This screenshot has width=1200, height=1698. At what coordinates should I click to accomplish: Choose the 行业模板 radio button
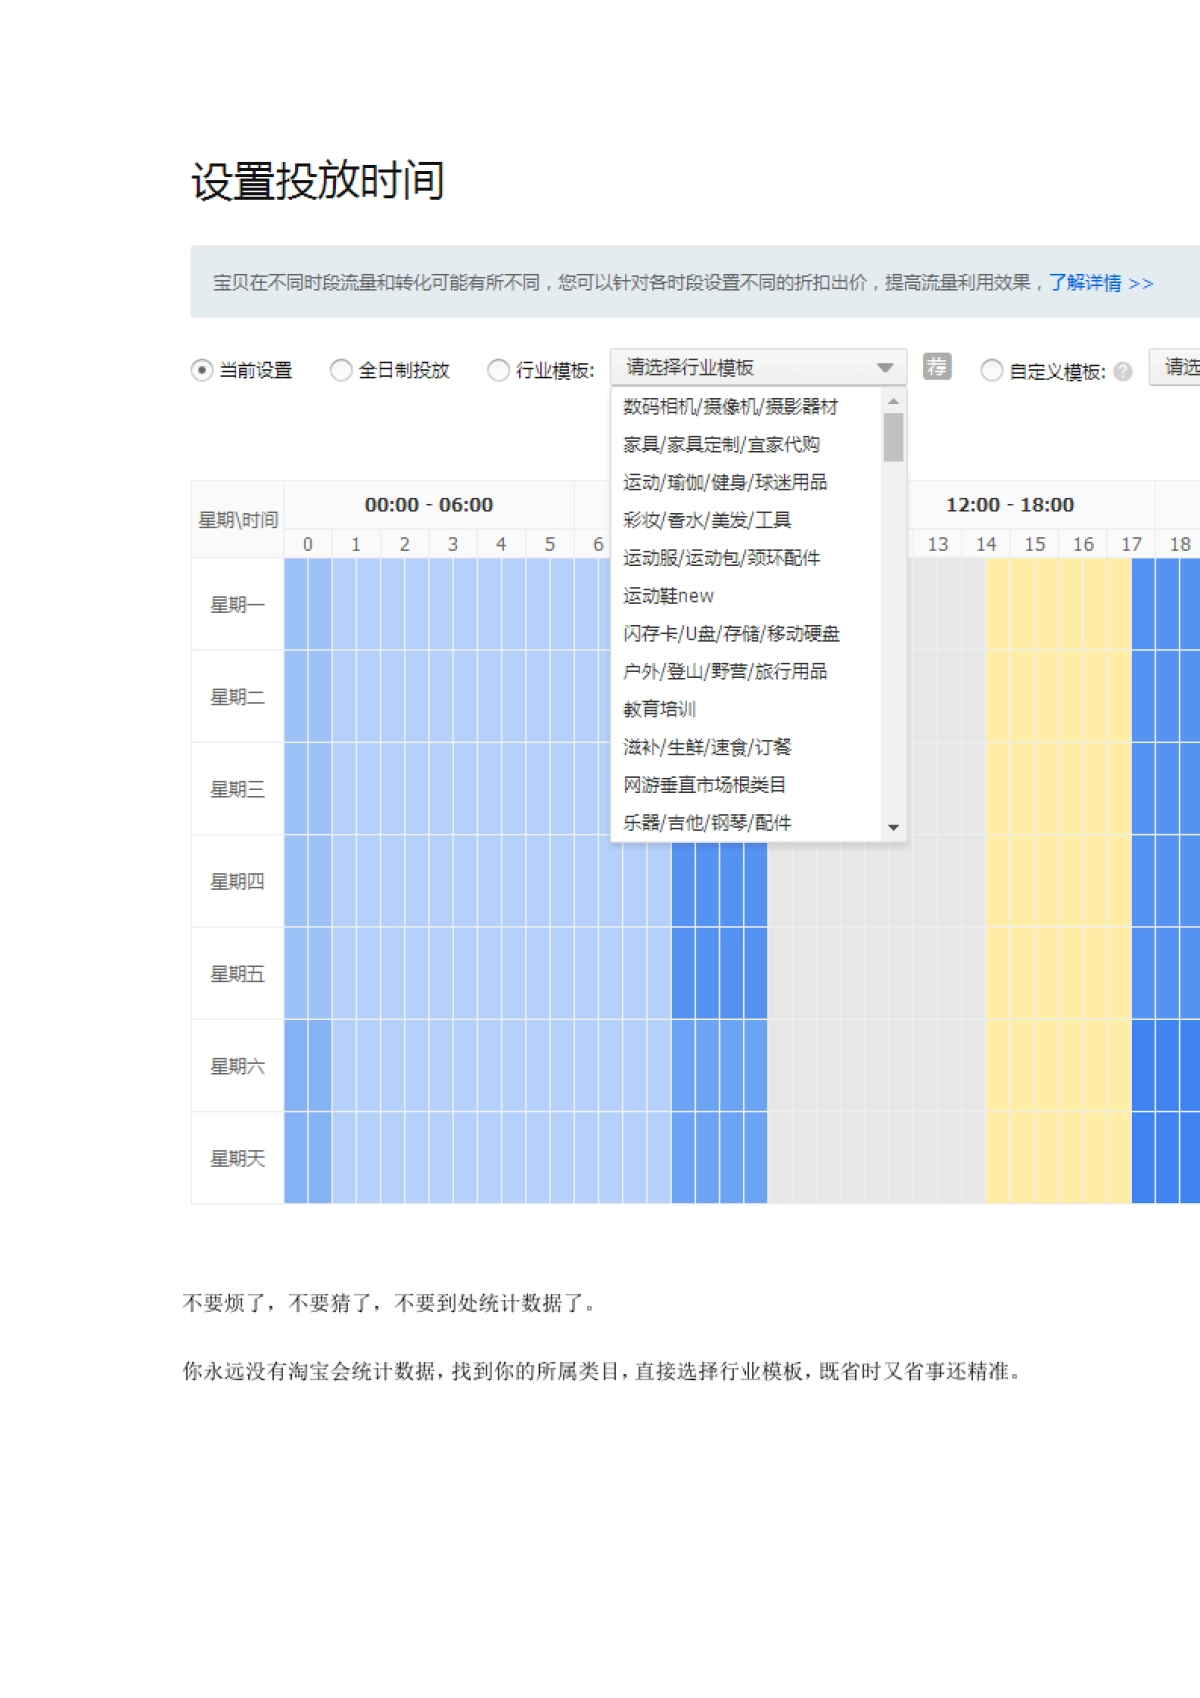click(498, 370)
